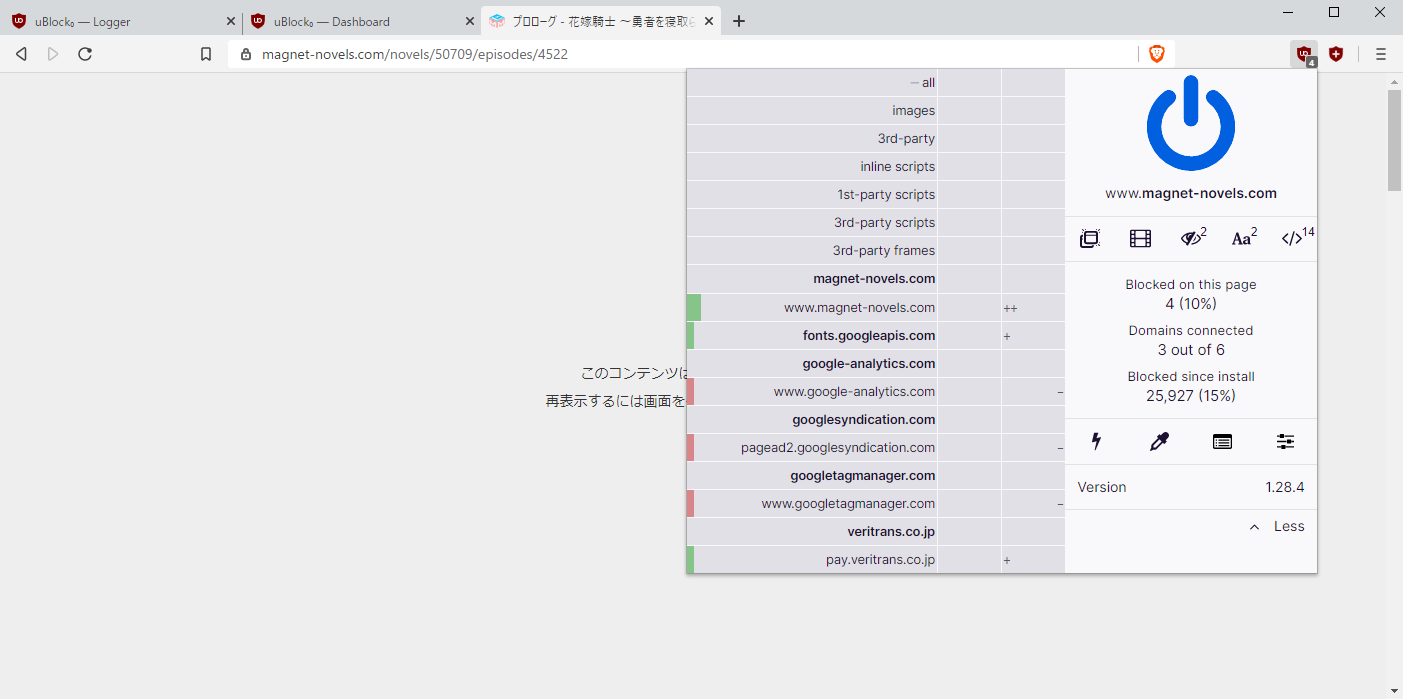
Task: Switch to uBlock Dashboard tab
Action: tap(360, 21)
